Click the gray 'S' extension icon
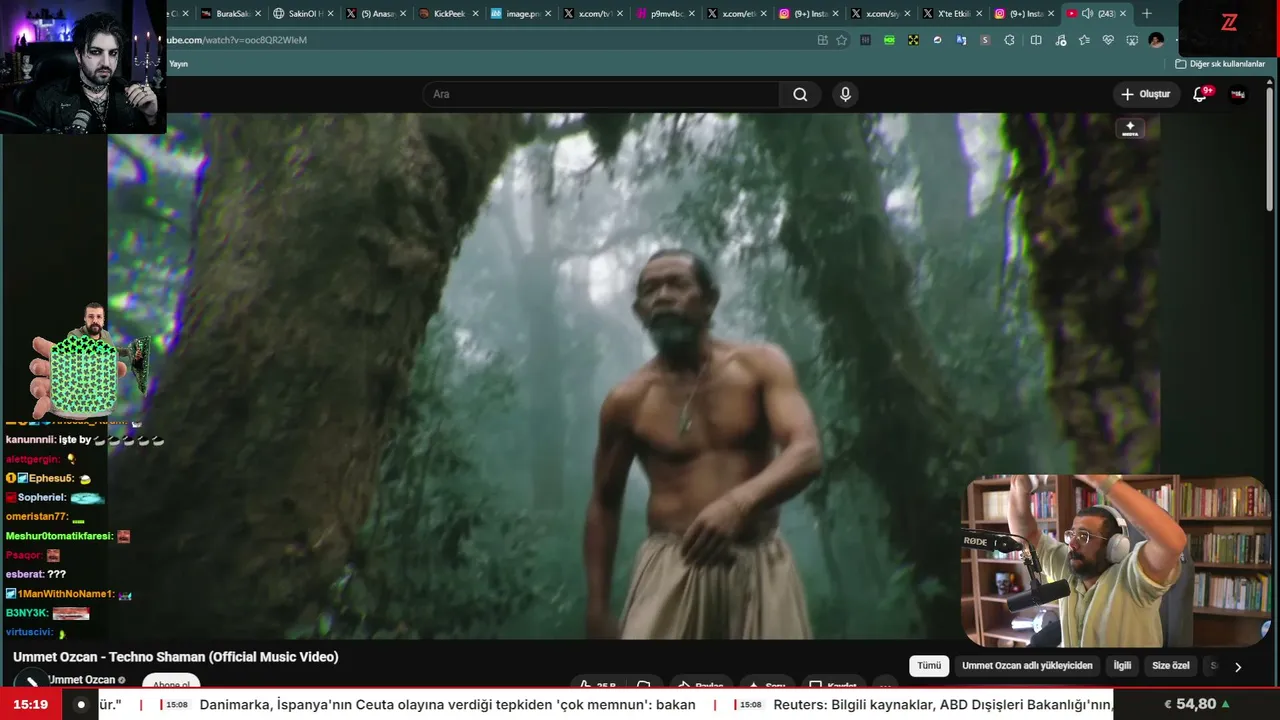 point(985,40)
